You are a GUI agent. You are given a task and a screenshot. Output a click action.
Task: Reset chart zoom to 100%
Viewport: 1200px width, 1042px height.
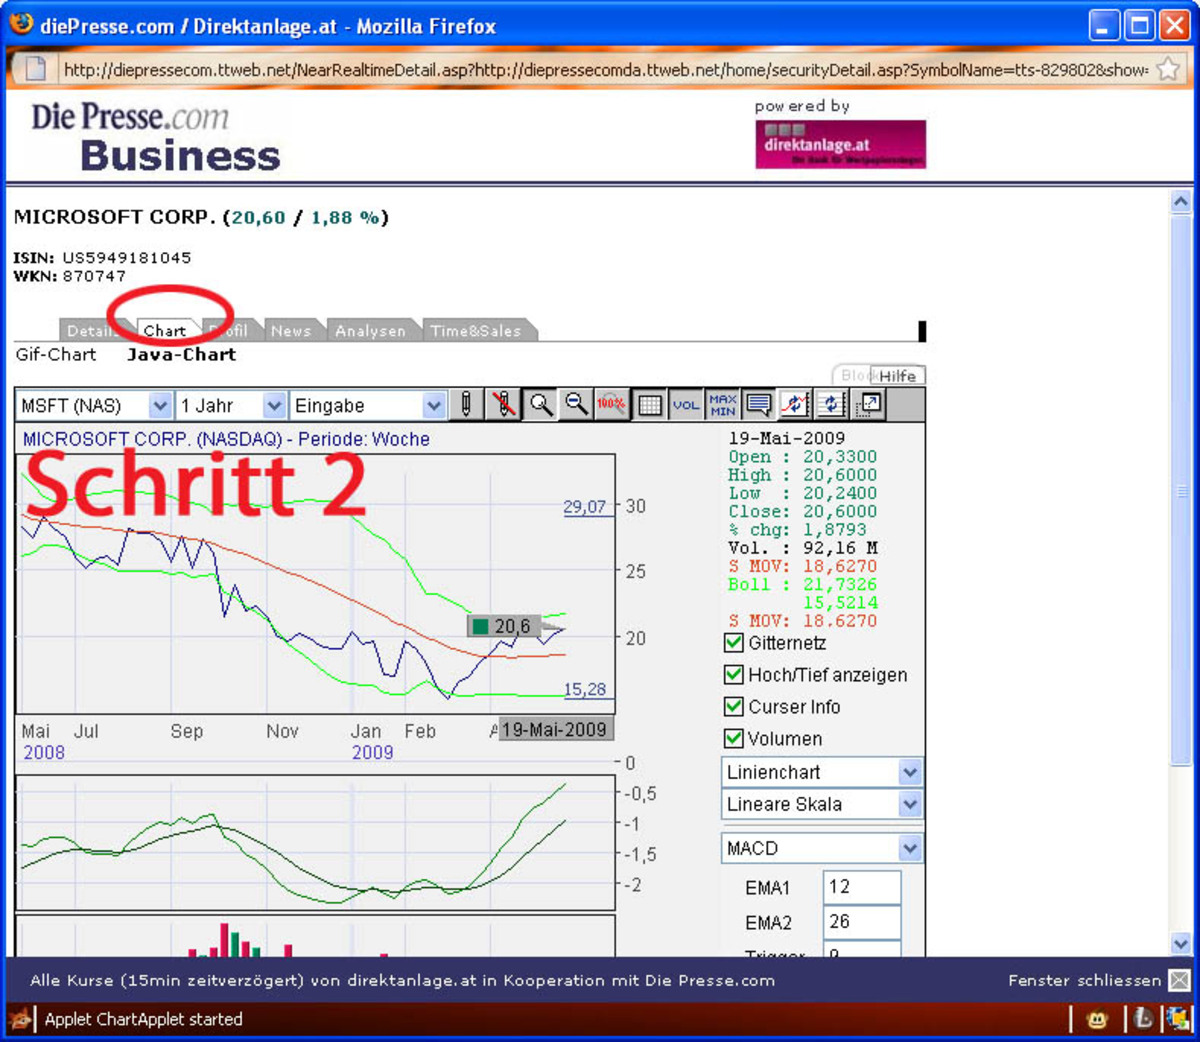tap(611, 405)
